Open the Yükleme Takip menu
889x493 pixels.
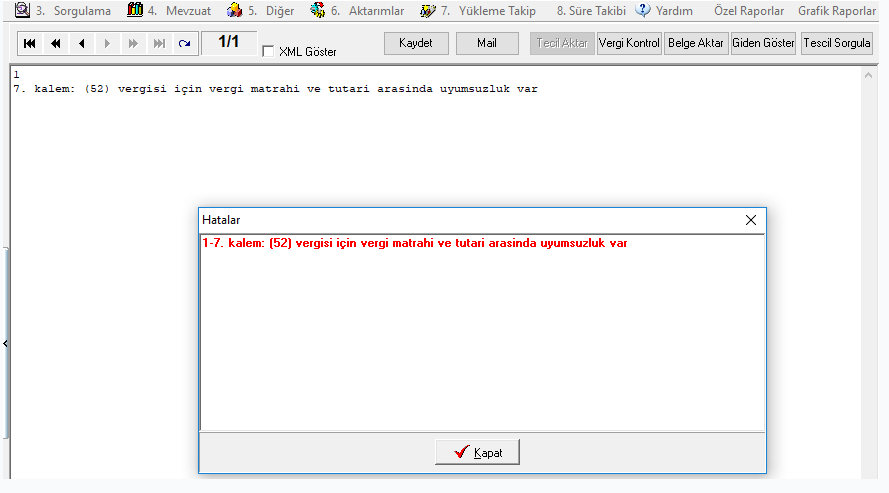(497, 11)
